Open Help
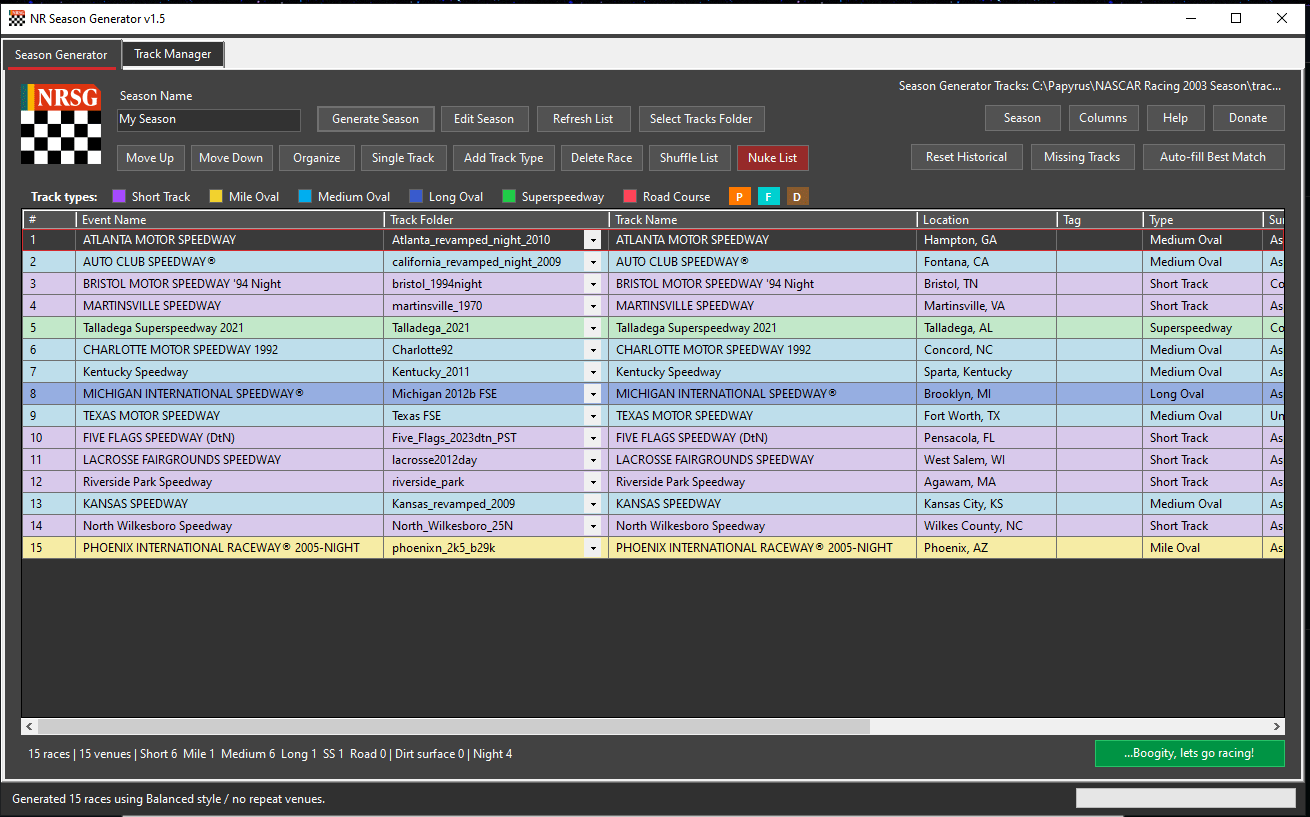The image size is (1310, 817). click(1175, 118)
